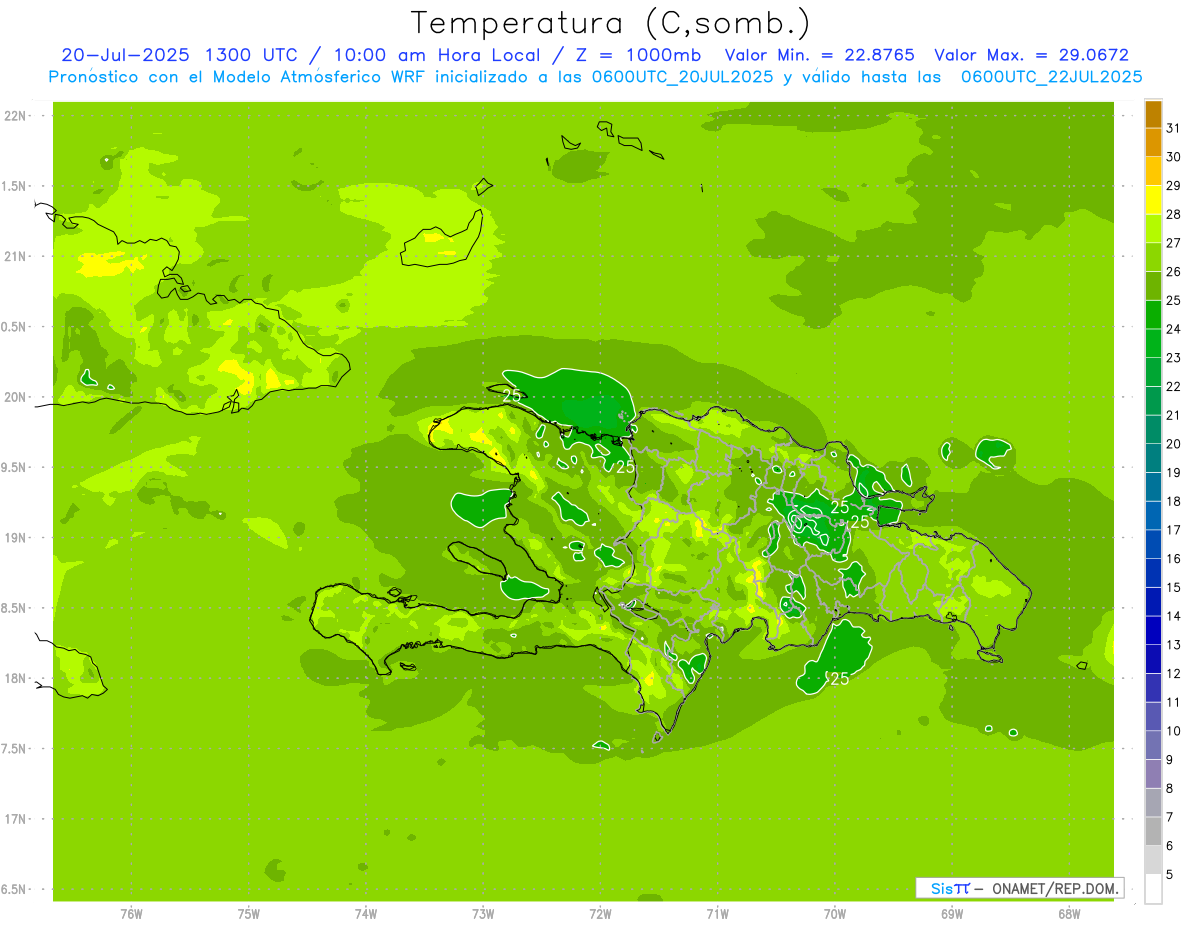Click the 72W longitude axis label
Viewport: 1200px width, 927px height.
click(x=600, y=914)
